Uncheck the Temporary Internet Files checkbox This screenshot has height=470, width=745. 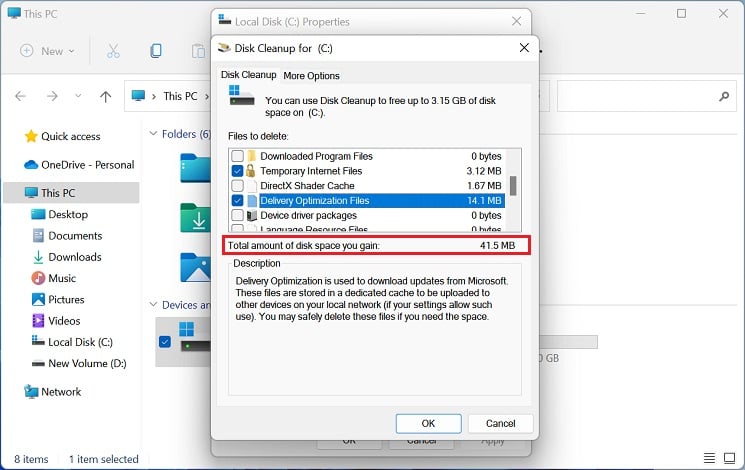point(237,171)
